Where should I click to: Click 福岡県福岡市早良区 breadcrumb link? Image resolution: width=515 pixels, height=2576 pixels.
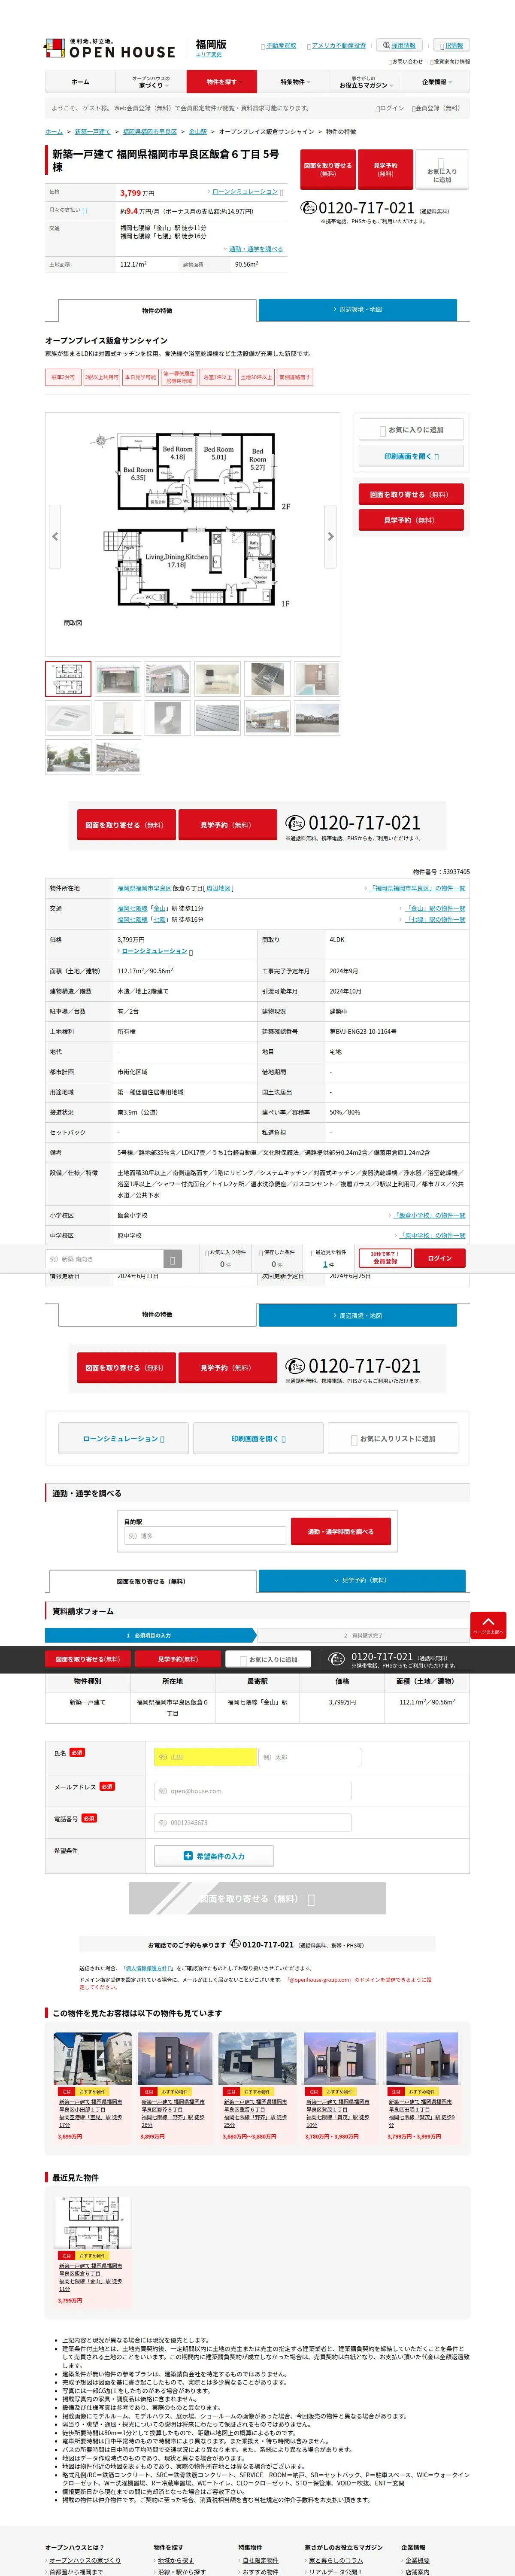click(x=150, y=132)
